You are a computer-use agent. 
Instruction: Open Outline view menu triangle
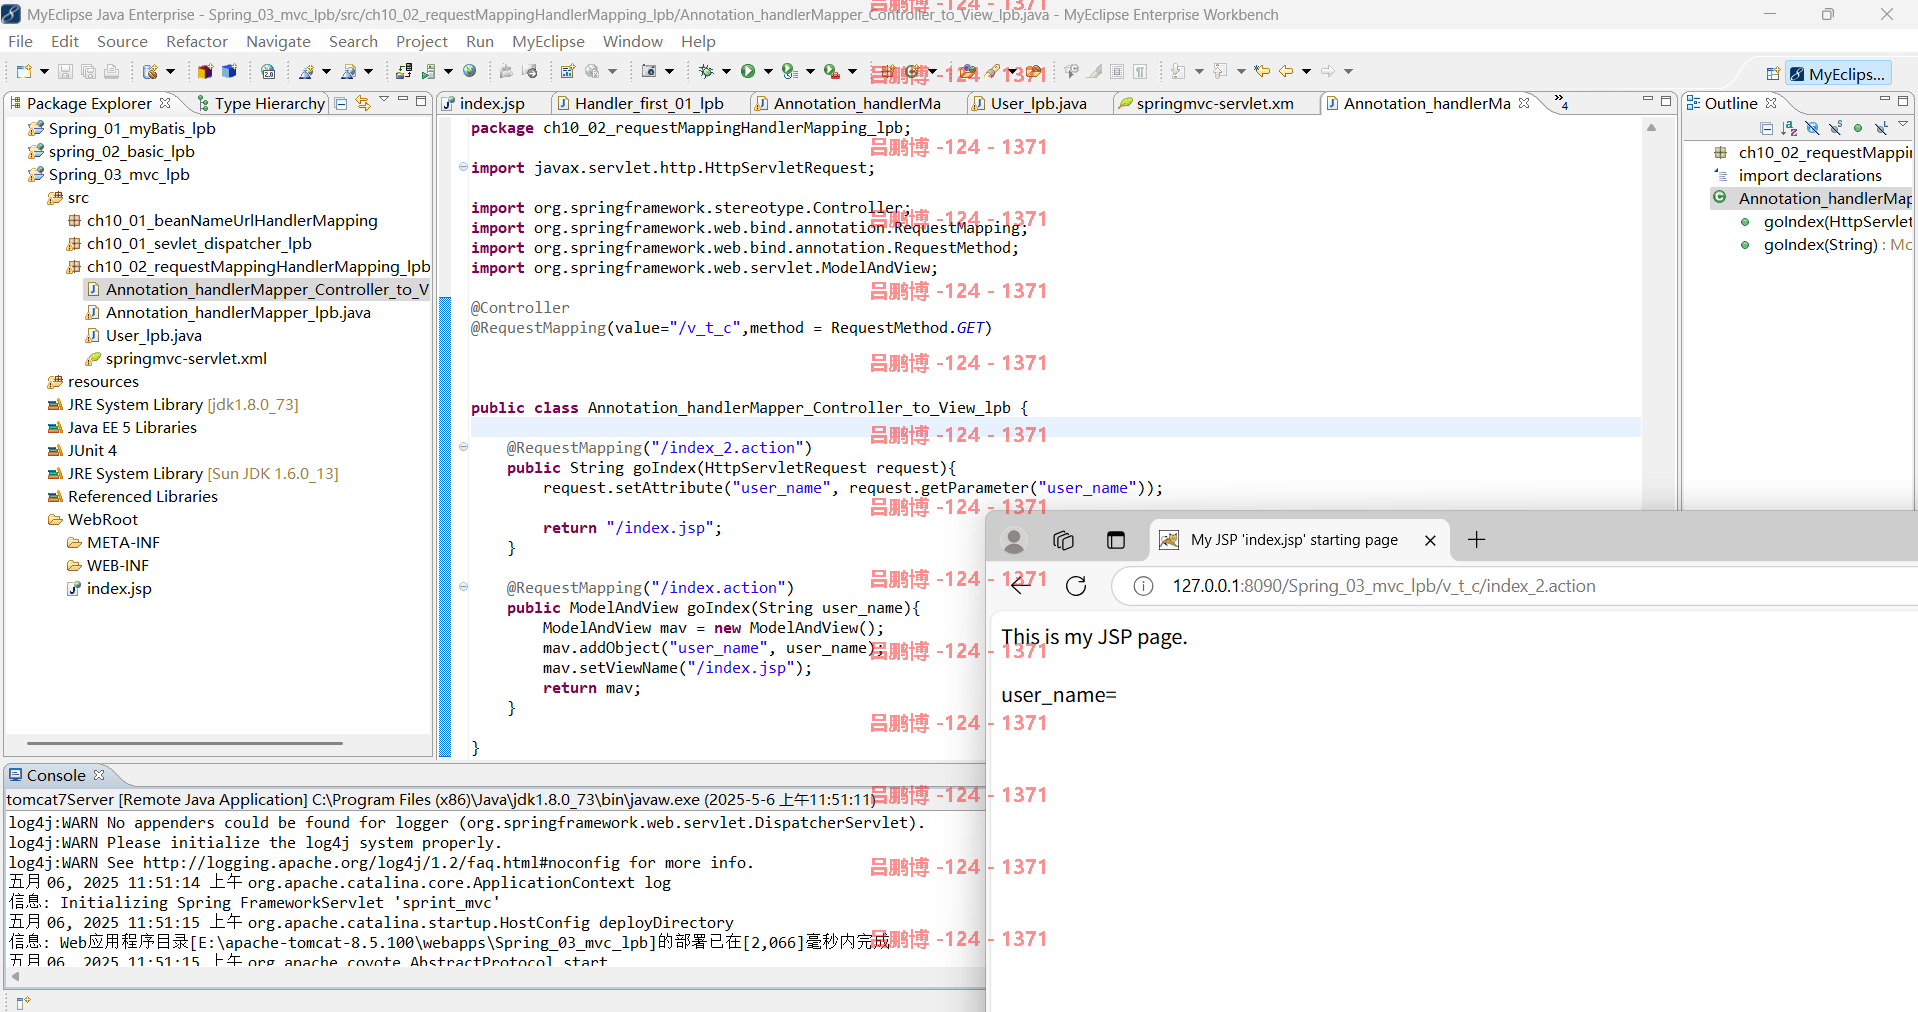tap(1903, 125)
